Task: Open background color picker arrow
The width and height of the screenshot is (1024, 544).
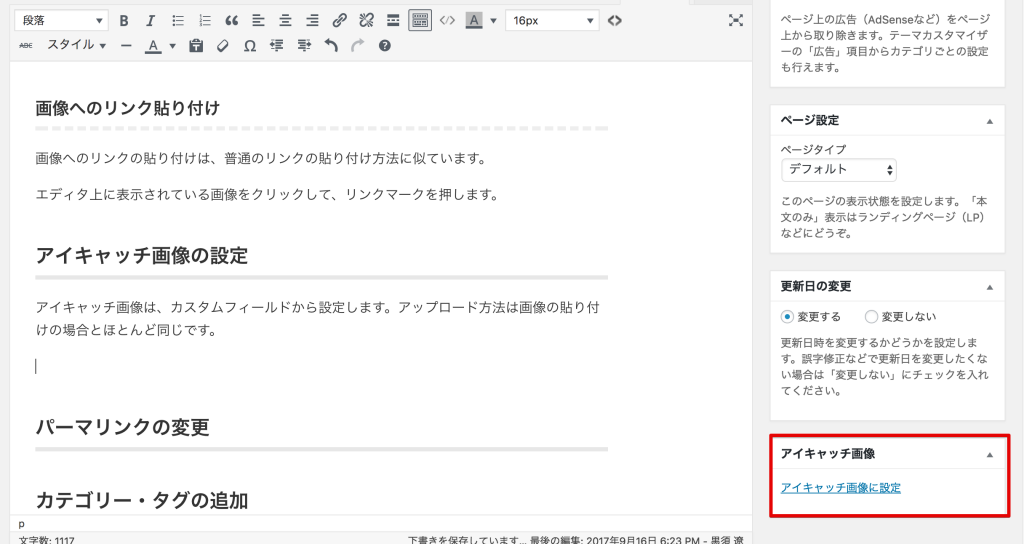Action: click(493, 21)
